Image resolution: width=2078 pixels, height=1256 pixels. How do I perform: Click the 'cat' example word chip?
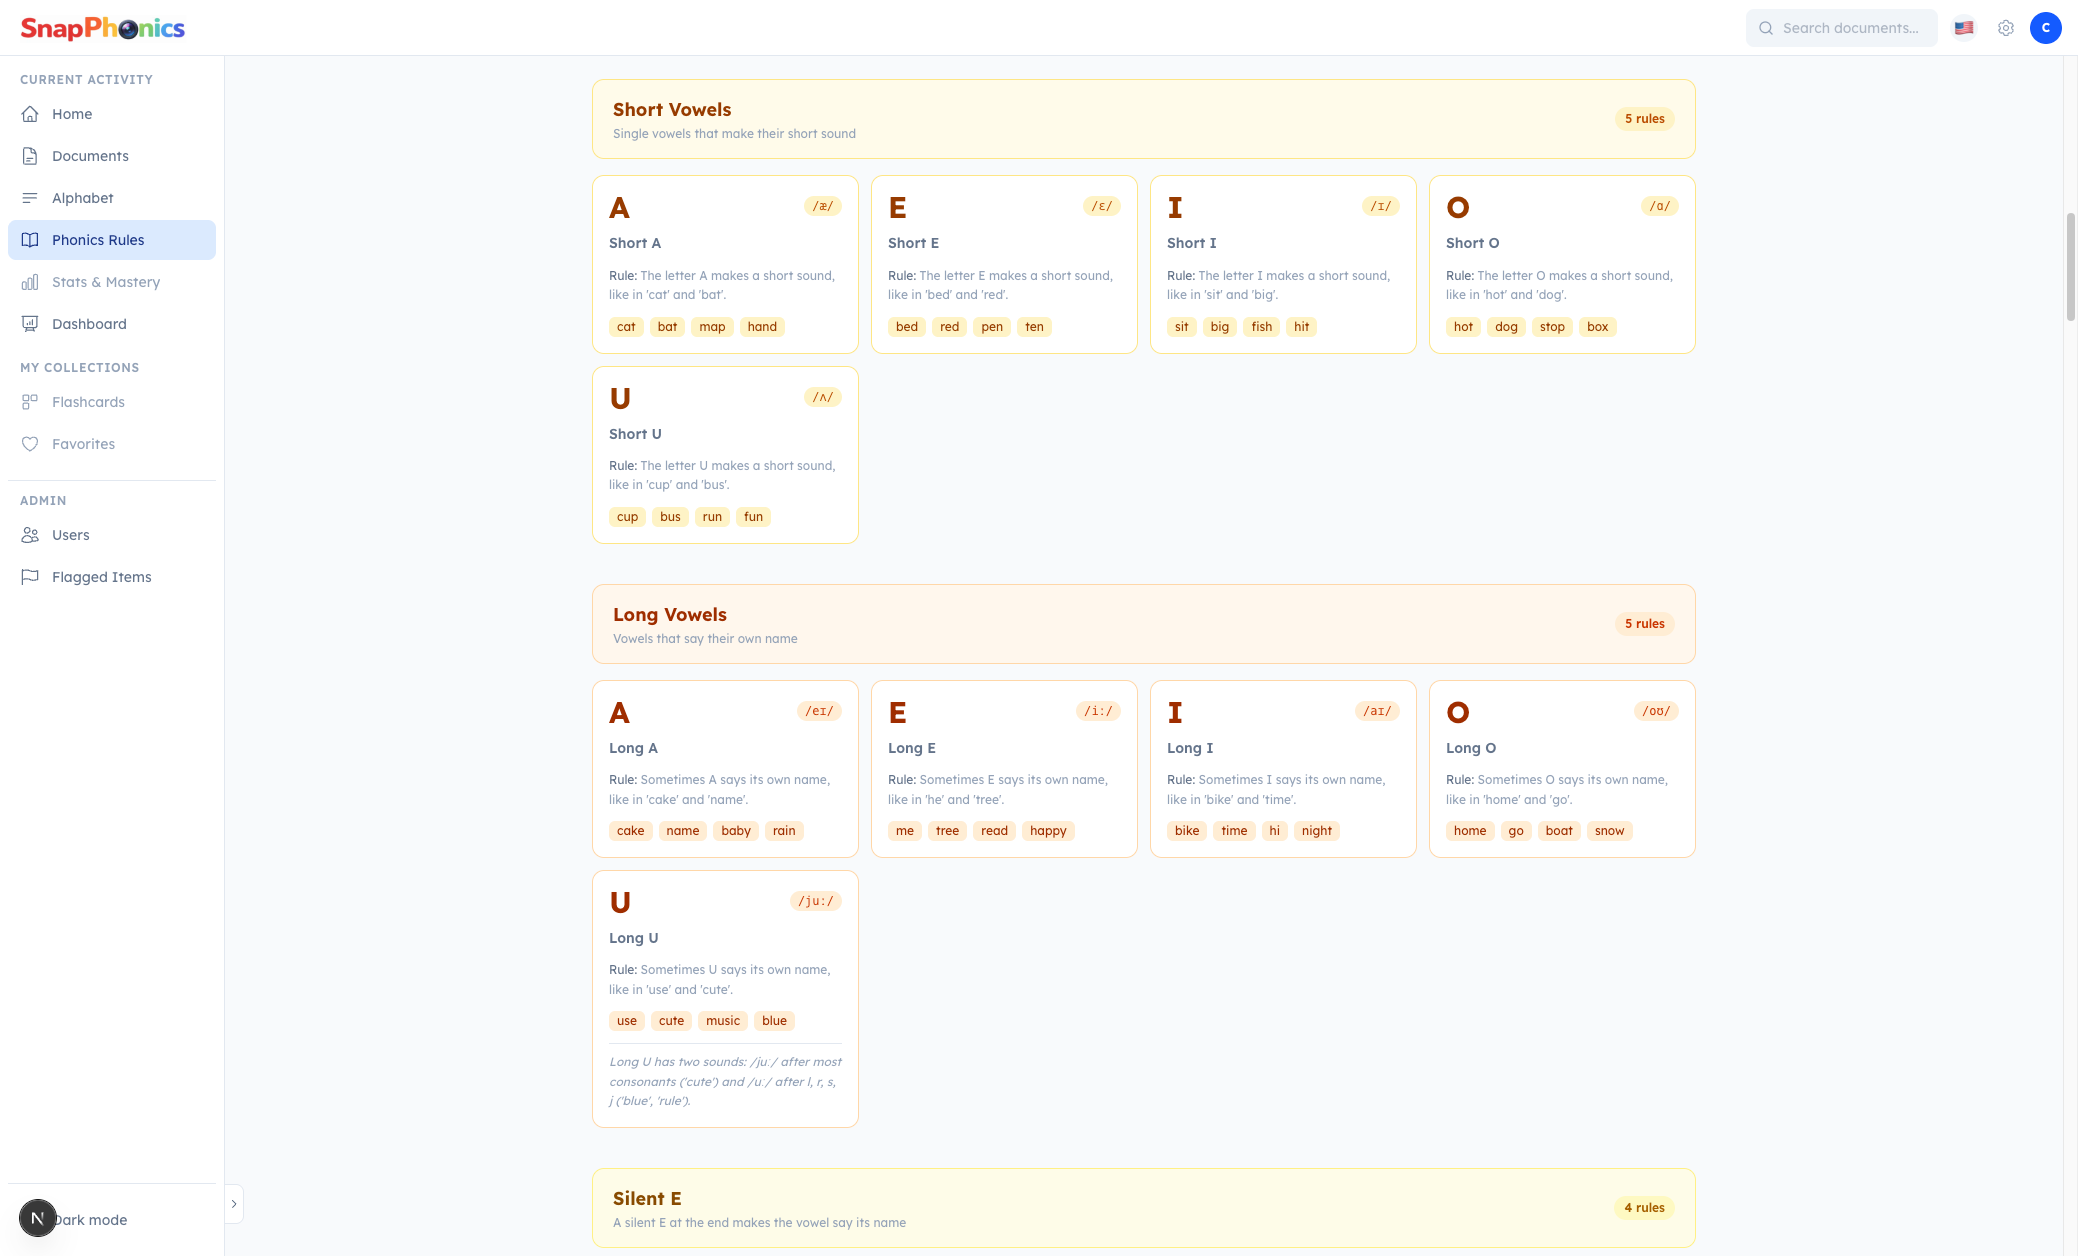(626, 327)
